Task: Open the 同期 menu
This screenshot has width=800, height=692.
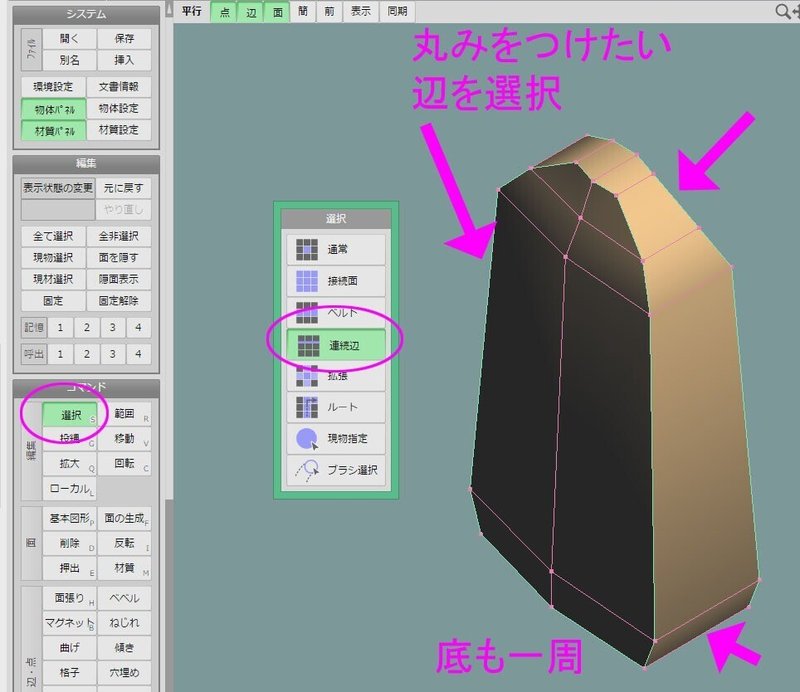Action: [x=397, y=11]
